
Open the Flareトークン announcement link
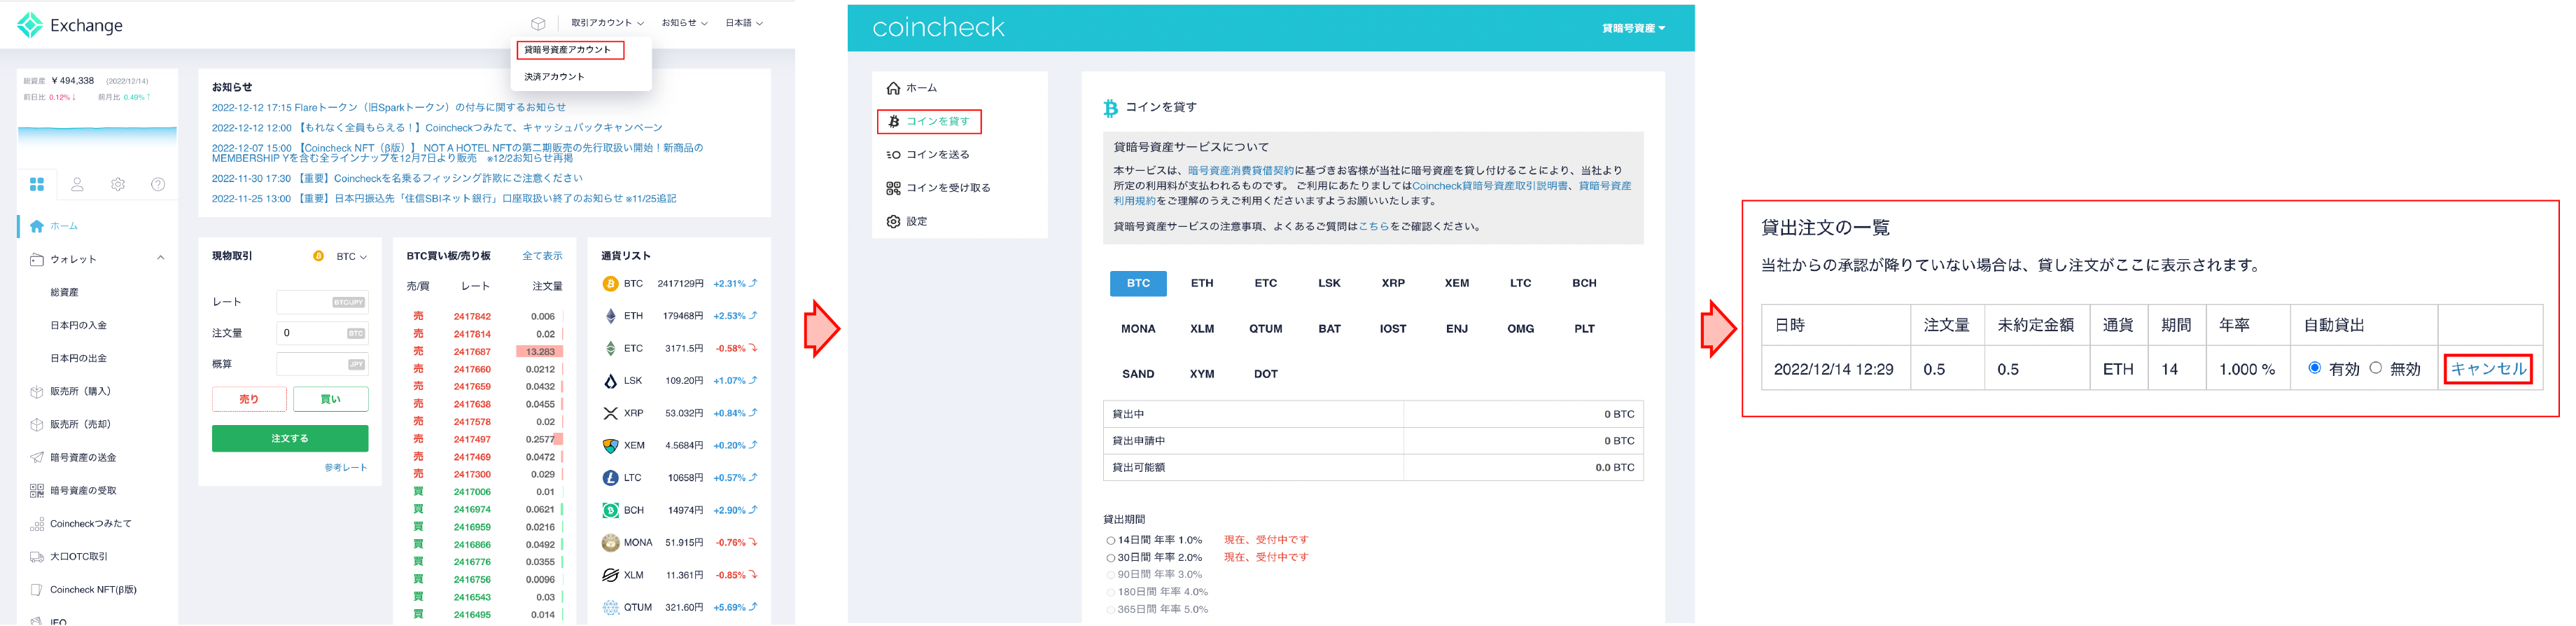(389, 107)
